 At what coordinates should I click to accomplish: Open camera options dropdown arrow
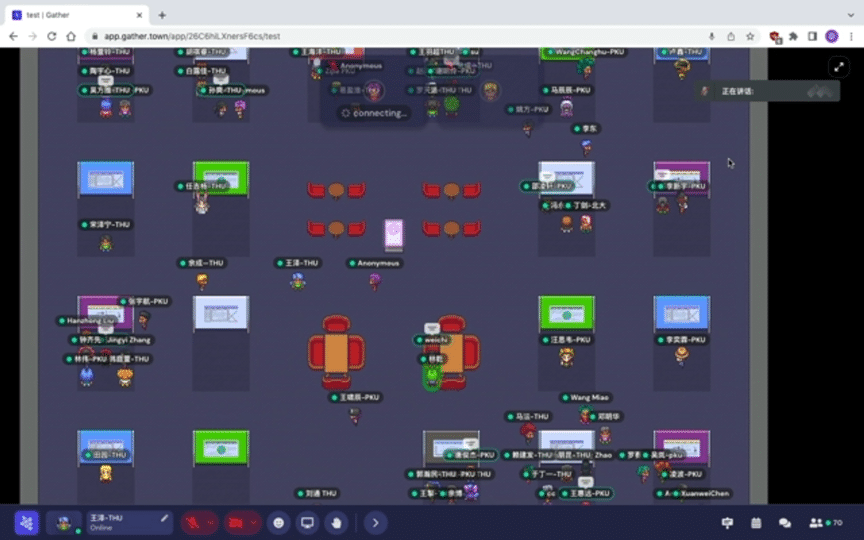(255, 522)
